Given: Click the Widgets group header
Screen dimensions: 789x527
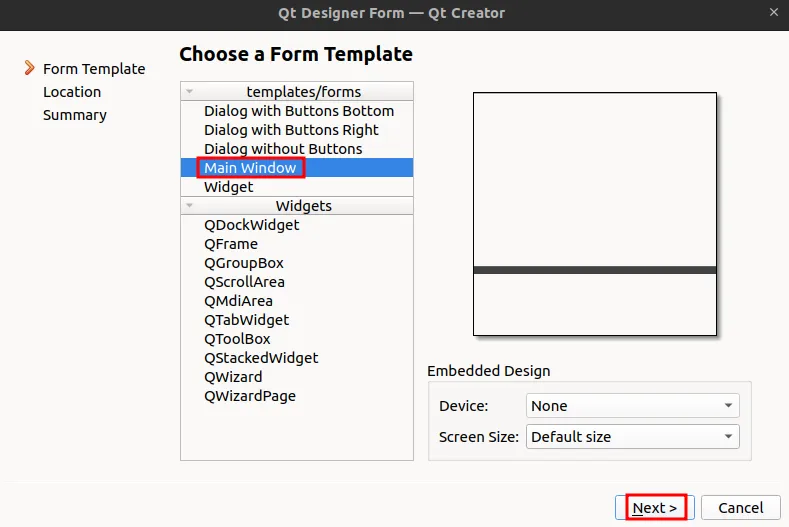Looking at the screenshot, I should [297, 205].
